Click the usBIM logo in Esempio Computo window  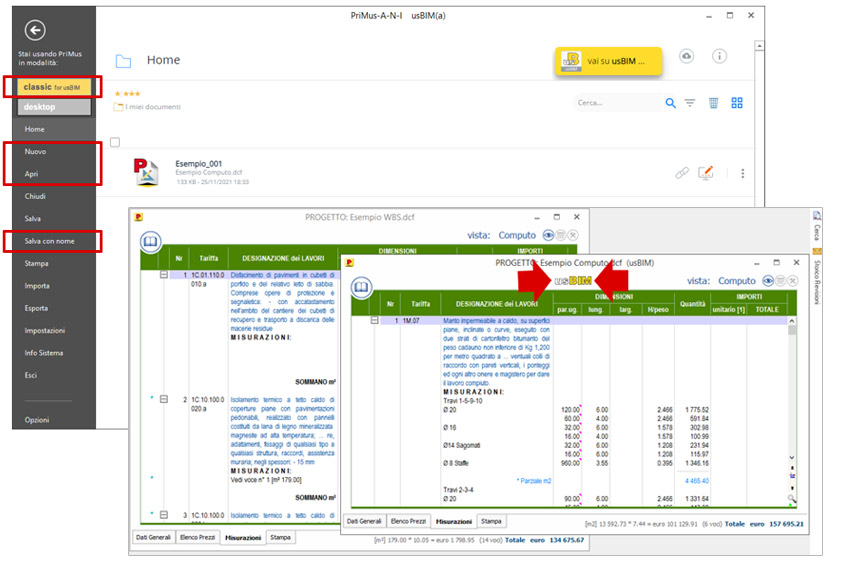pos(573,281)
